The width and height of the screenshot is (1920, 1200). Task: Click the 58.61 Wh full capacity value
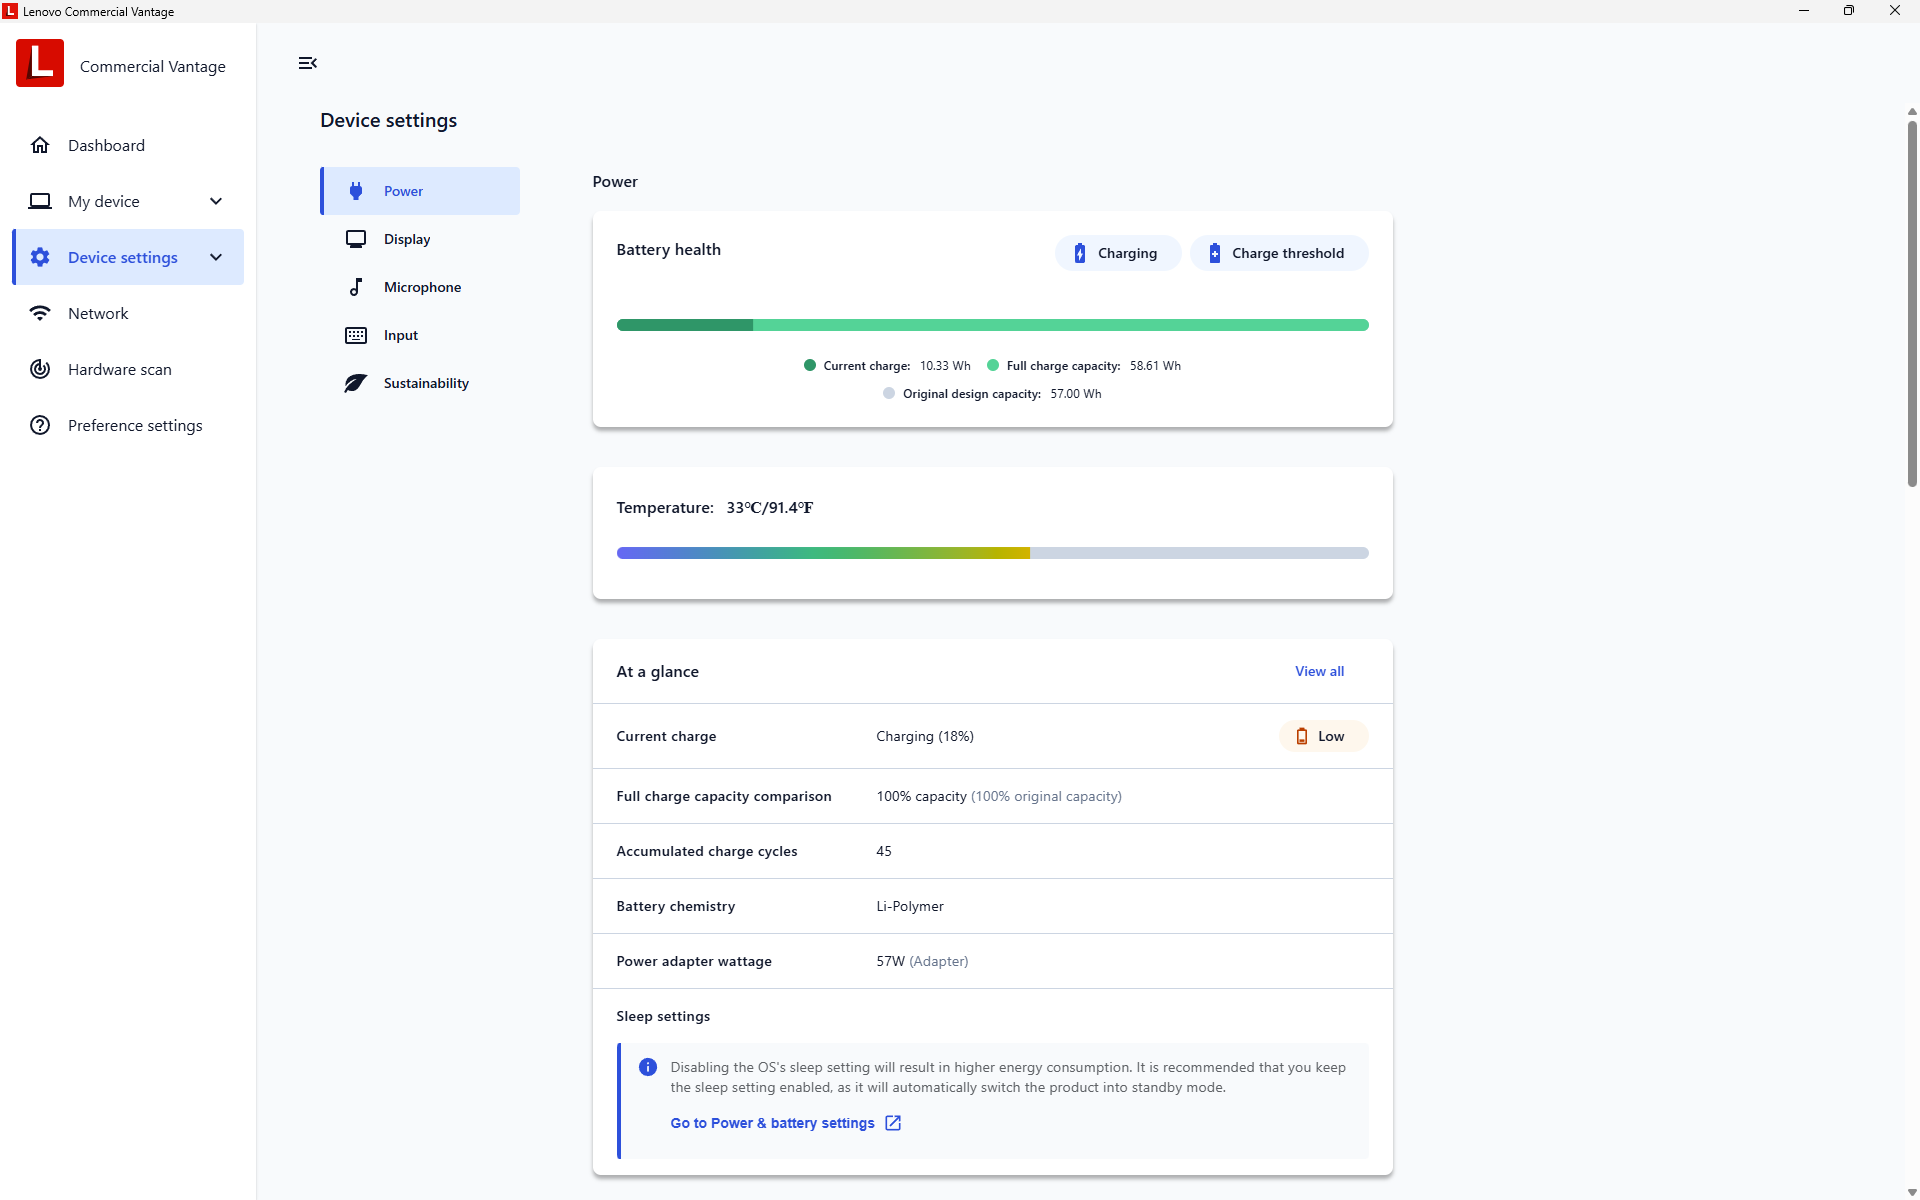coord(1155,365)
